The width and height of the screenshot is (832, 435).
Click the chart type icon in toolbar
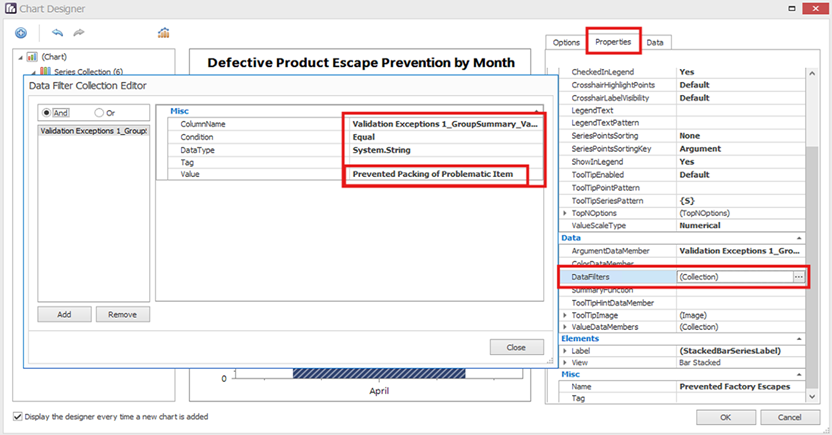coord(164,33)
